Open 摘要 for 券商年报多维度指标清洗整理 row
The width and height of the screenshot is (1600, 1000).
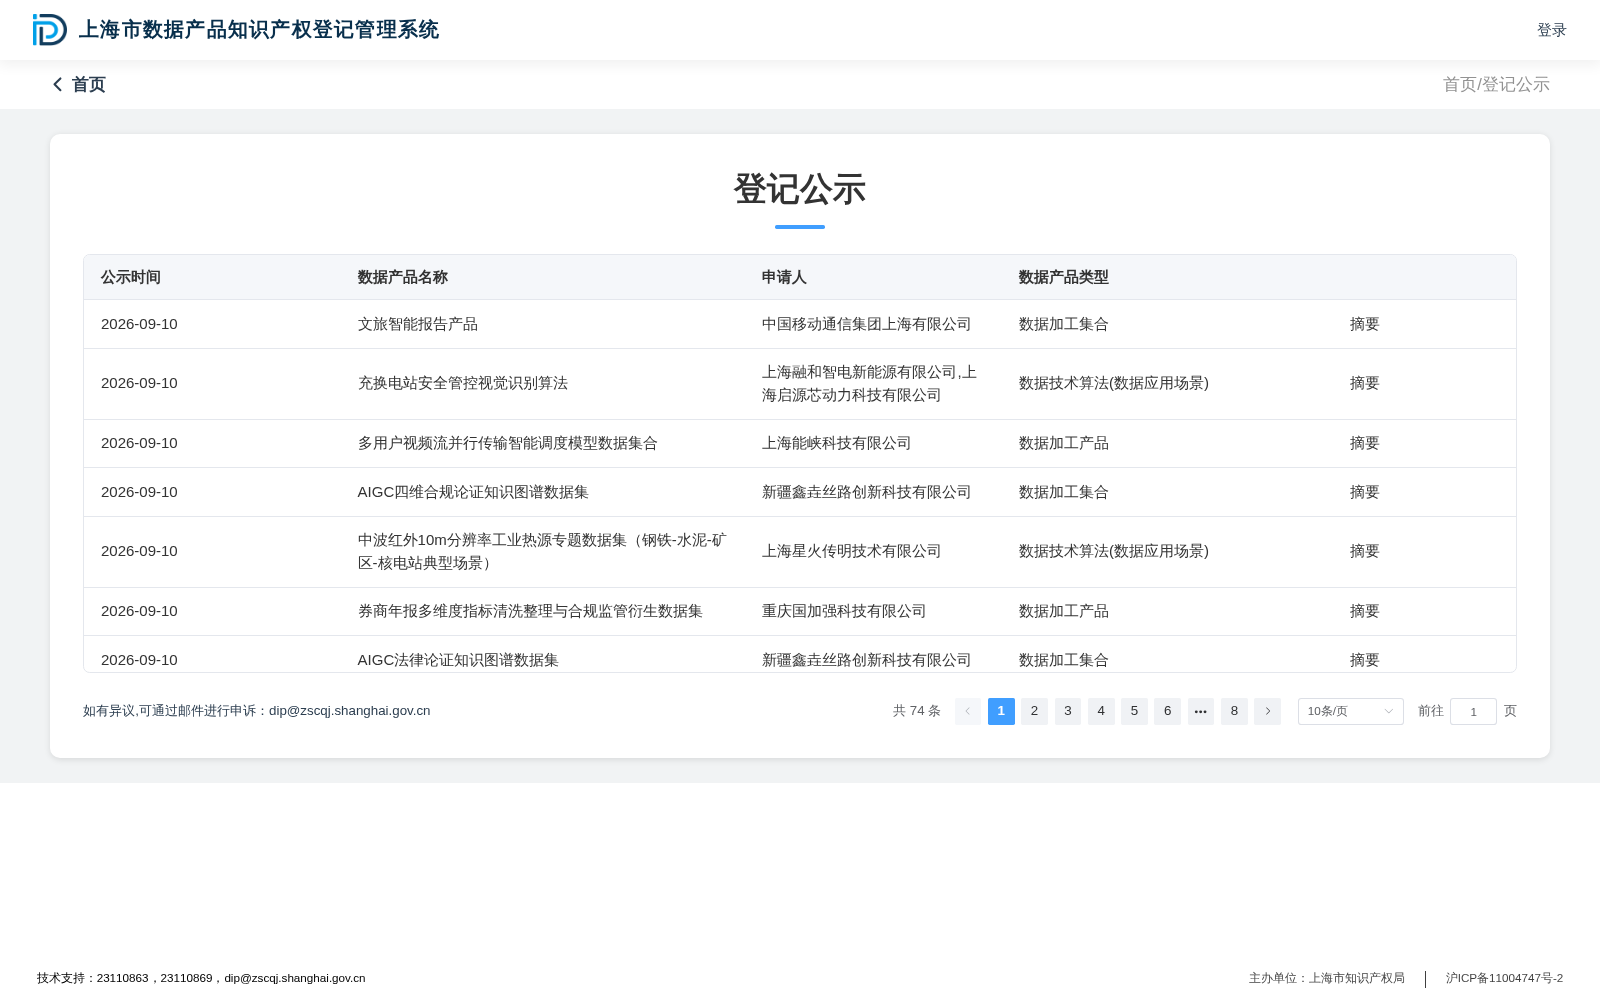click(1364, 611)
